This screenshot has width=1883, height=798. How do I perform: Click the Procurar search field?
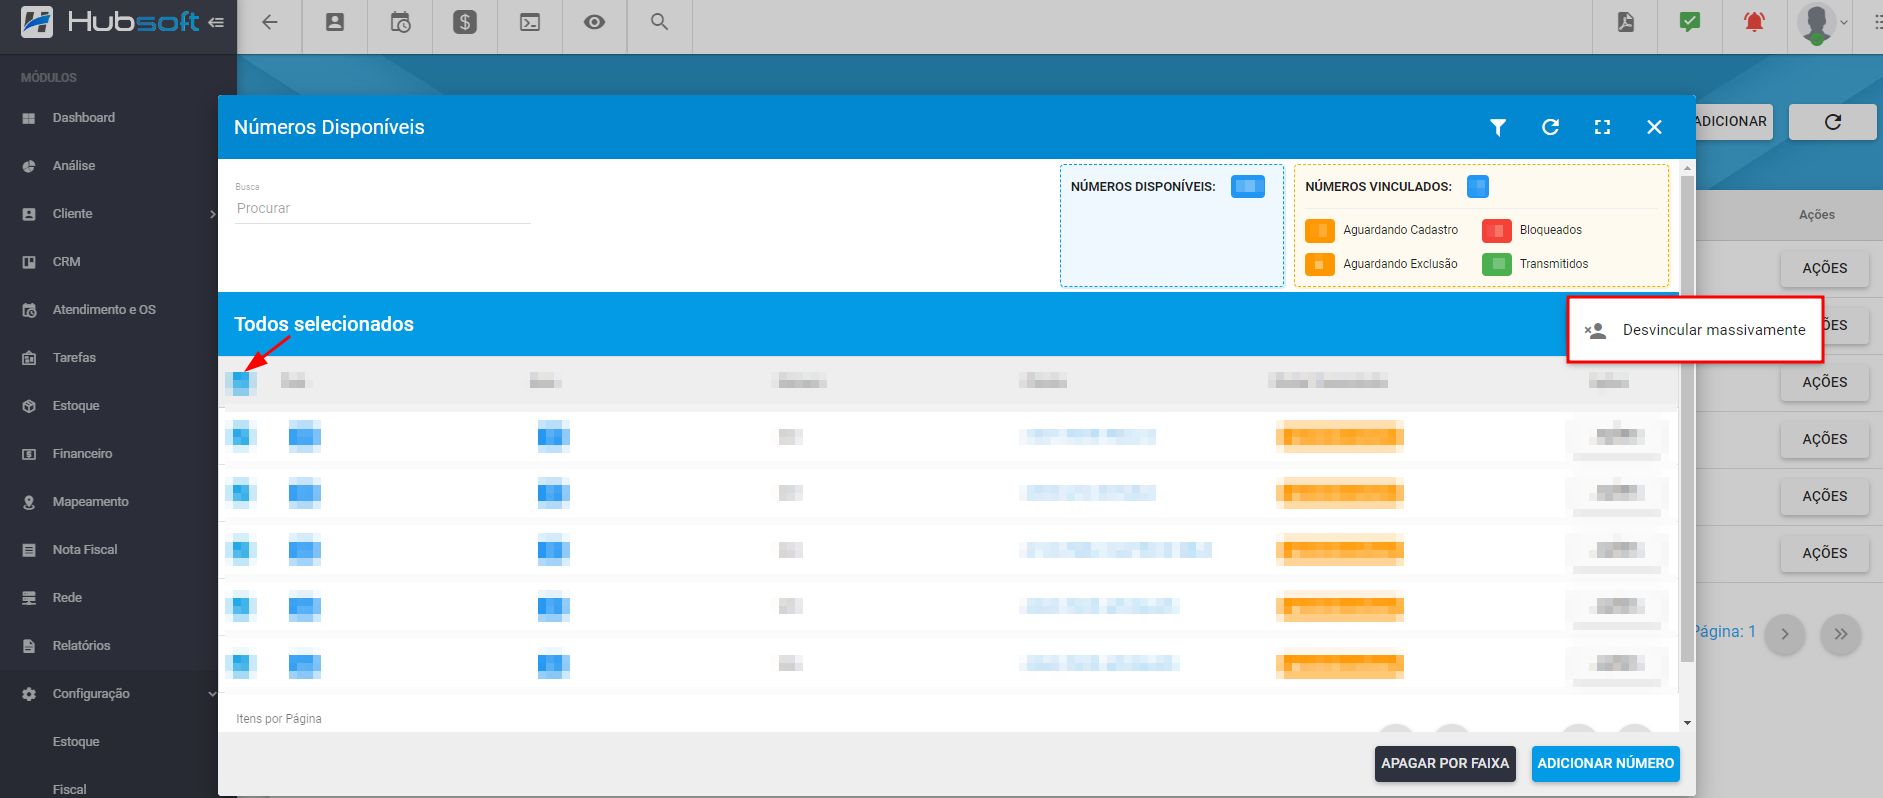[x=383, y=208]
